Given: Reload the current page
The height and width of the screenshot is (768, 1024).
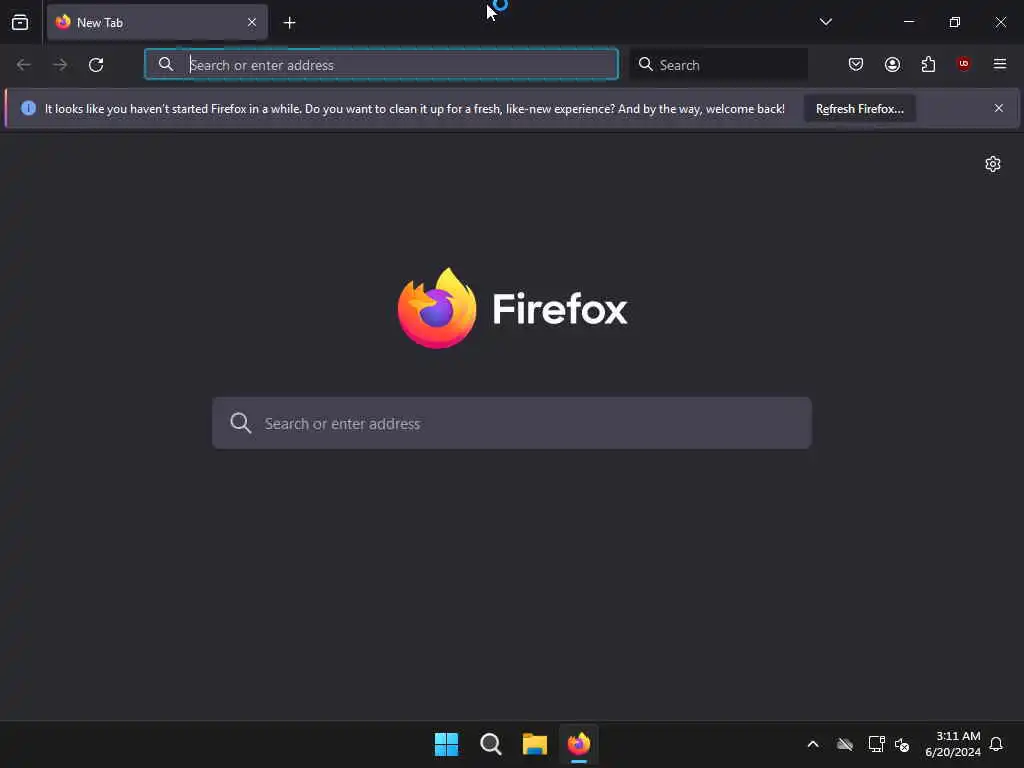Looking at the screenshot, I should (96, 65).
